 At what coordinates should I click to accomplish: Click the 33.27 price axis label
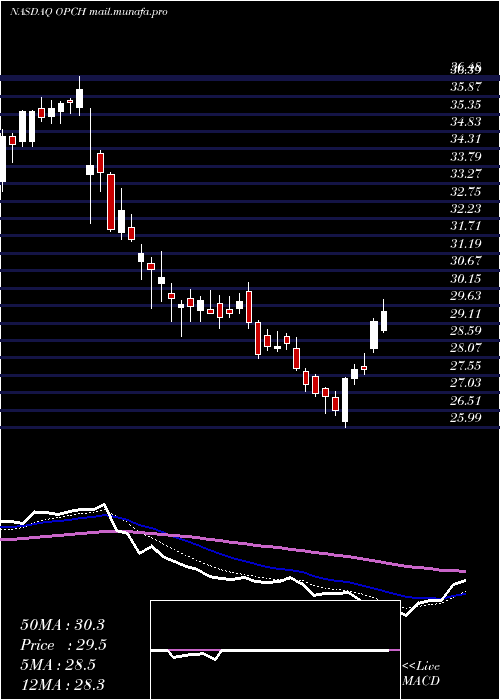point(465,174)
